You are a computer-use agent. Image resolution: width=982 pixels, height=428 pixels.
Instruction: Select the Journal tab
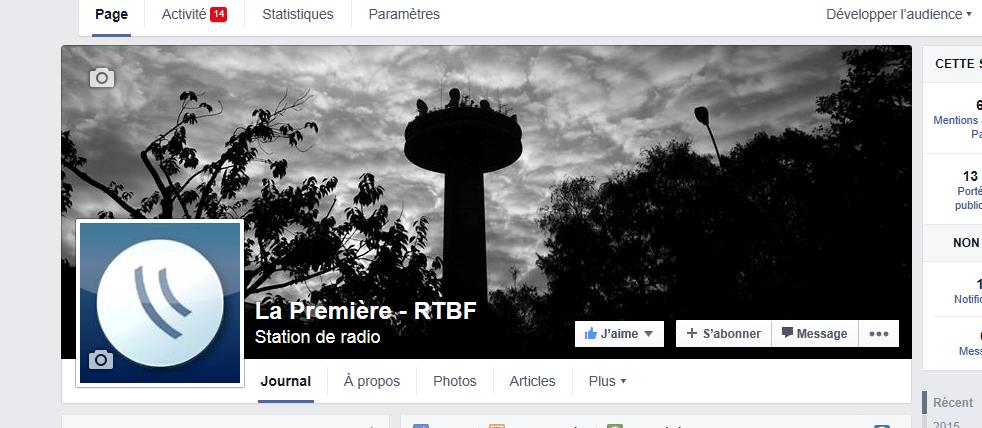coord(286,381)
